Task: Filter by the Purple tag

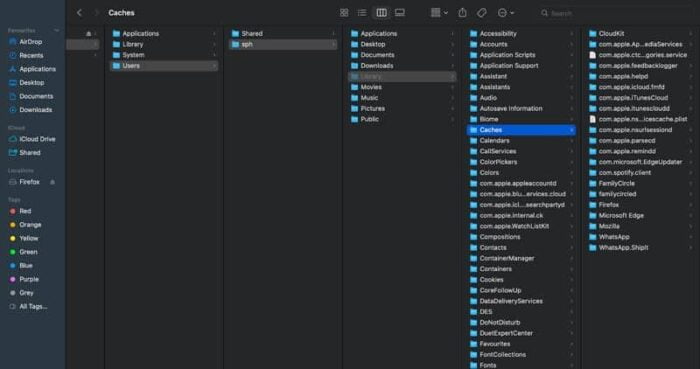Action: point(29,279)
